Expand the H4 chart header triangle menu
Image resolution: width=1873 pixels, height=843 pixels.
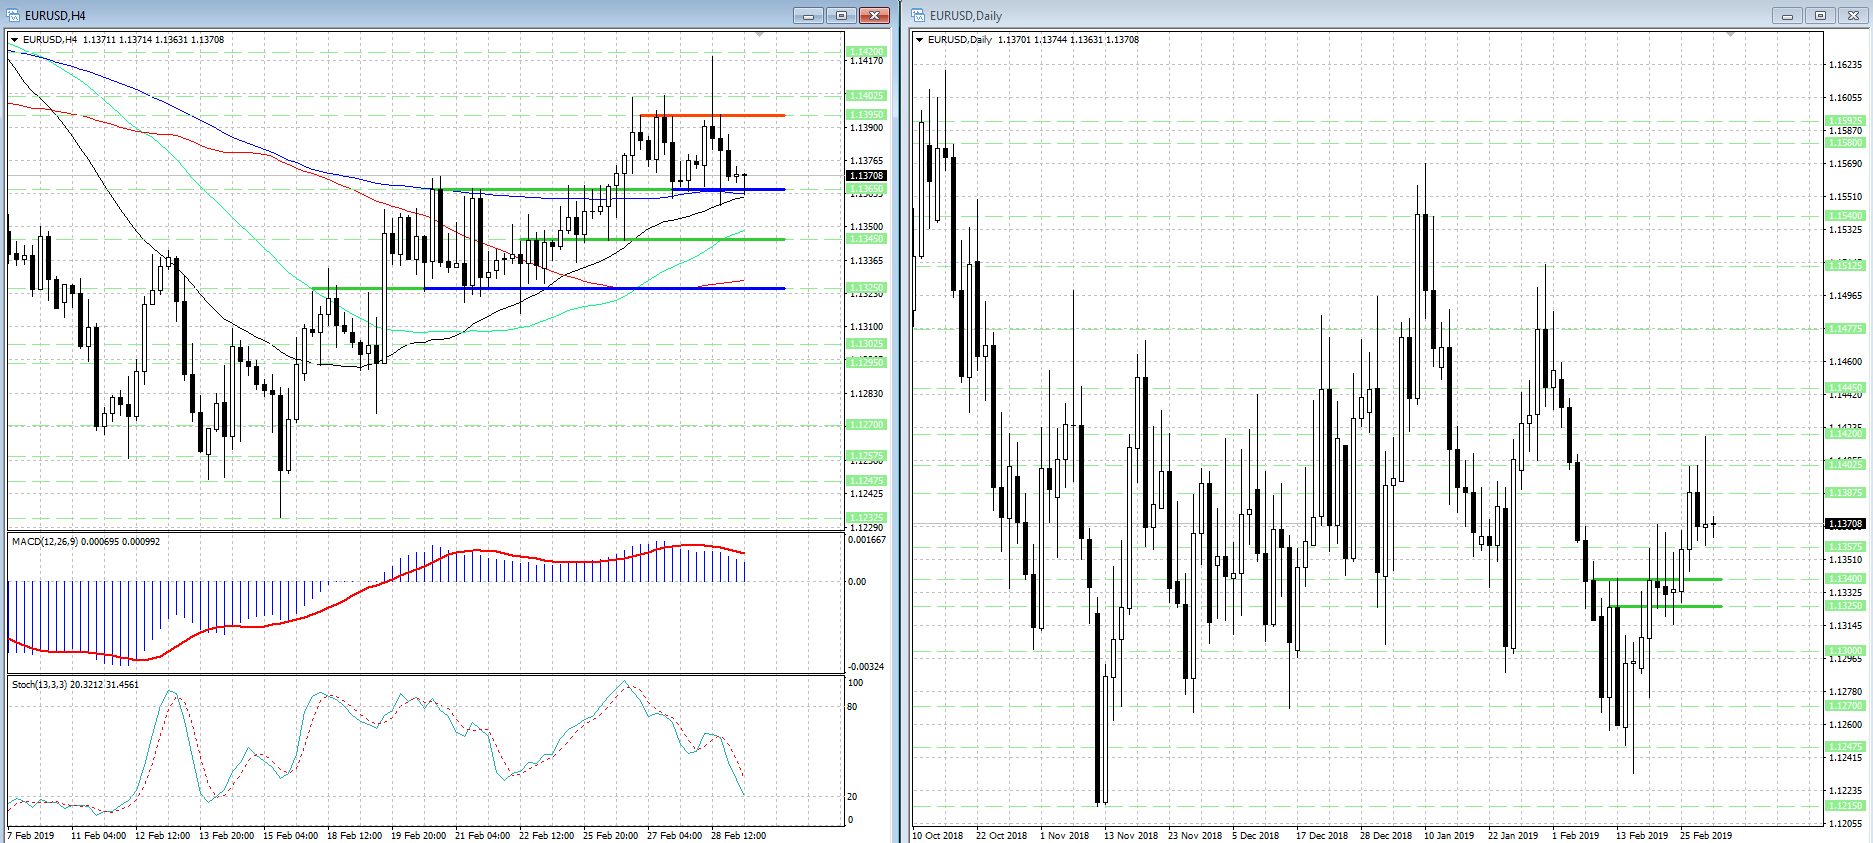15,40
